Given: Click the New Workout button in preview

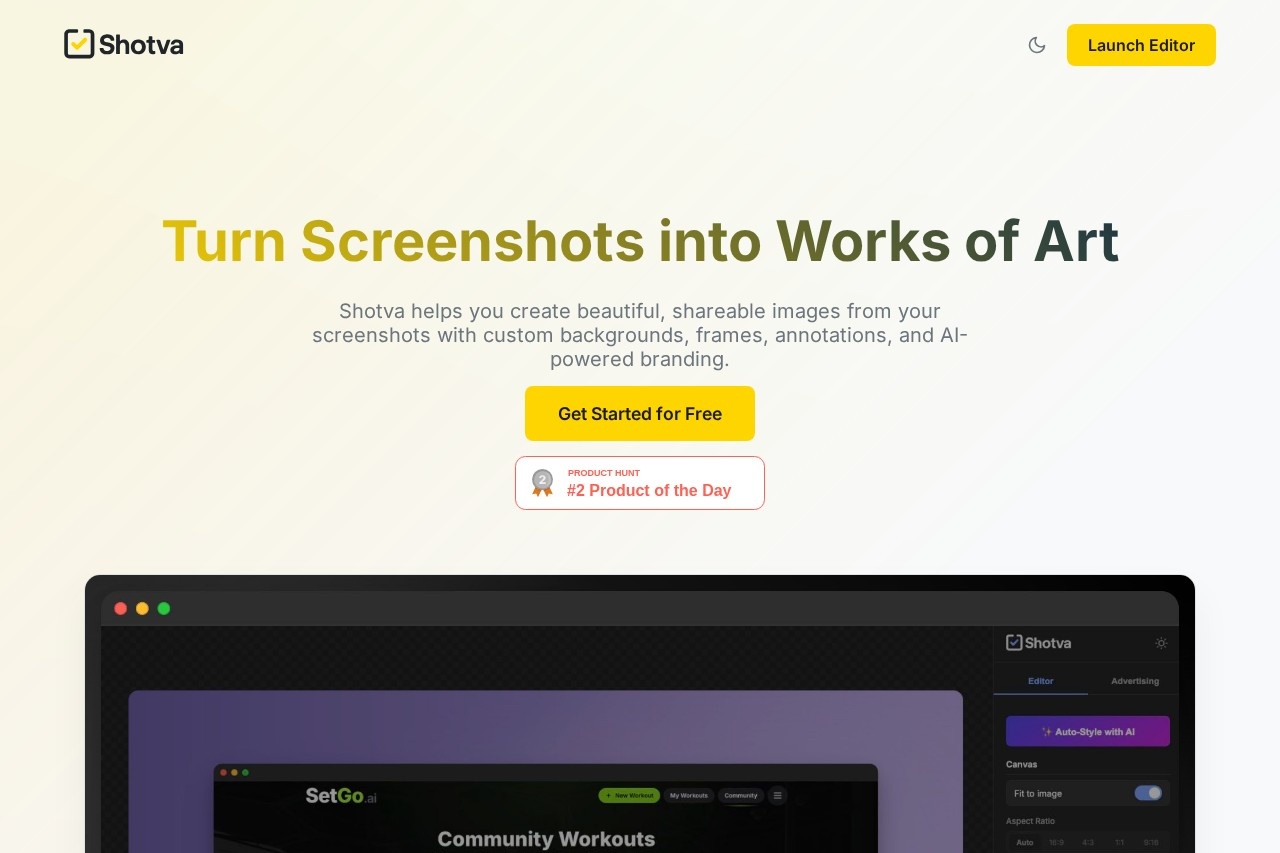Looking at the screenshot, I should pyautogui.click(x=629, y=796).
